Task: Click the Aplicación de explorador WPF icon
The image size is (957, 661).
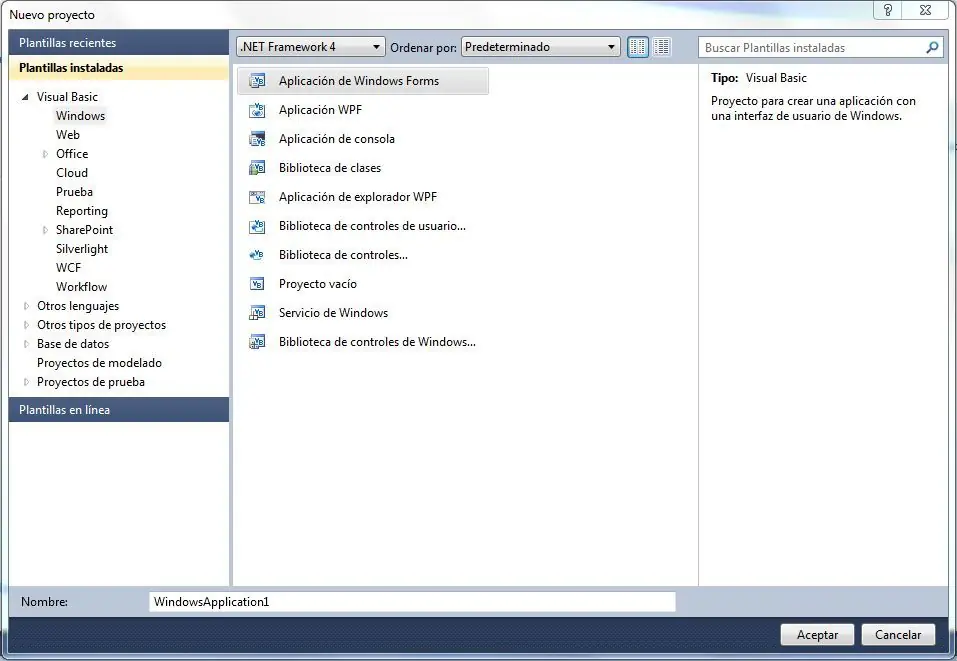Action: click(258, 197)
